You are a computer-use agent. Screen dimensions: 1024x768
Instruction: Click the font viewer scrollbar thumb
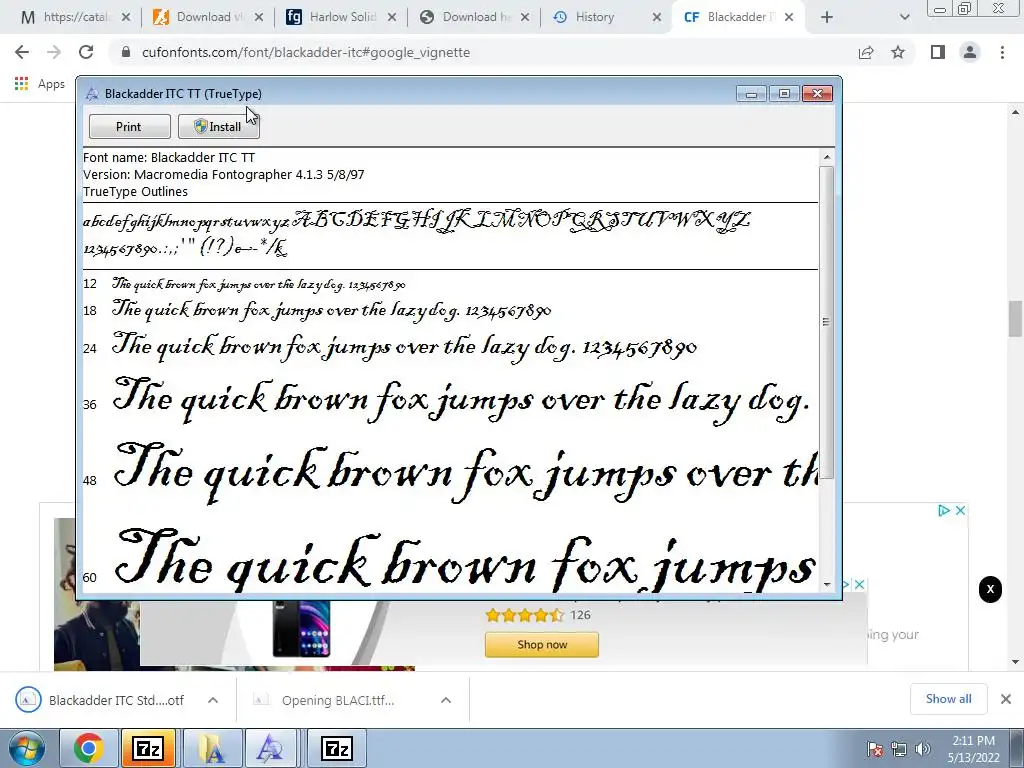tap(826, 321)
